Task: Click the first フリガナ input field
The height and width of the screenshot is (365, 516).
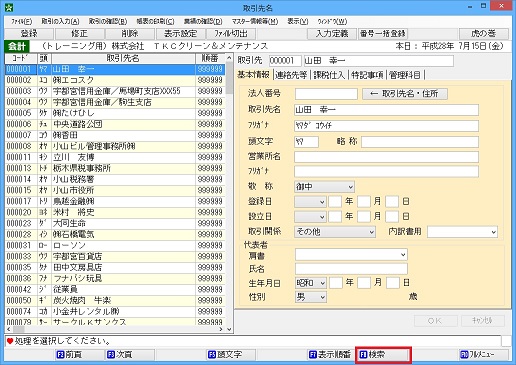Action: coord(386,126)
